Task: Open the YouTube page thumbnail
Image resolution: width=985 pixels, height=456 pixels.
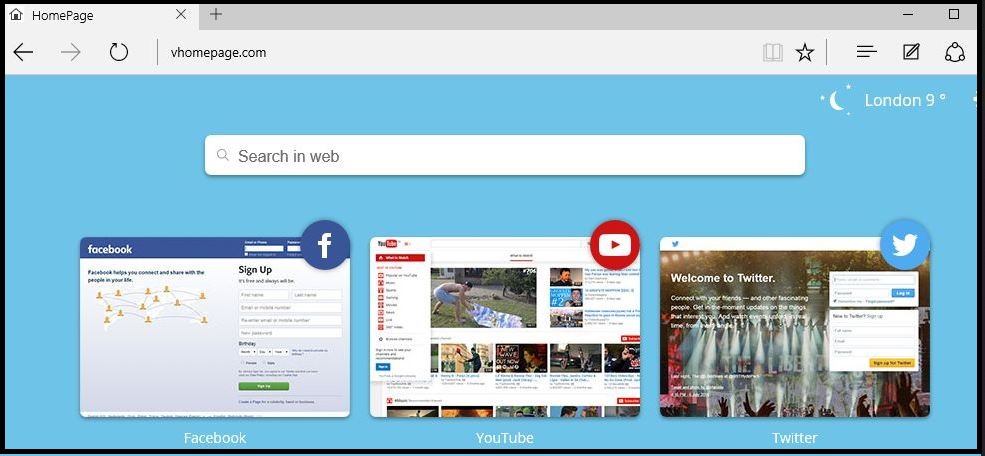Action: (x=505, y=327)
